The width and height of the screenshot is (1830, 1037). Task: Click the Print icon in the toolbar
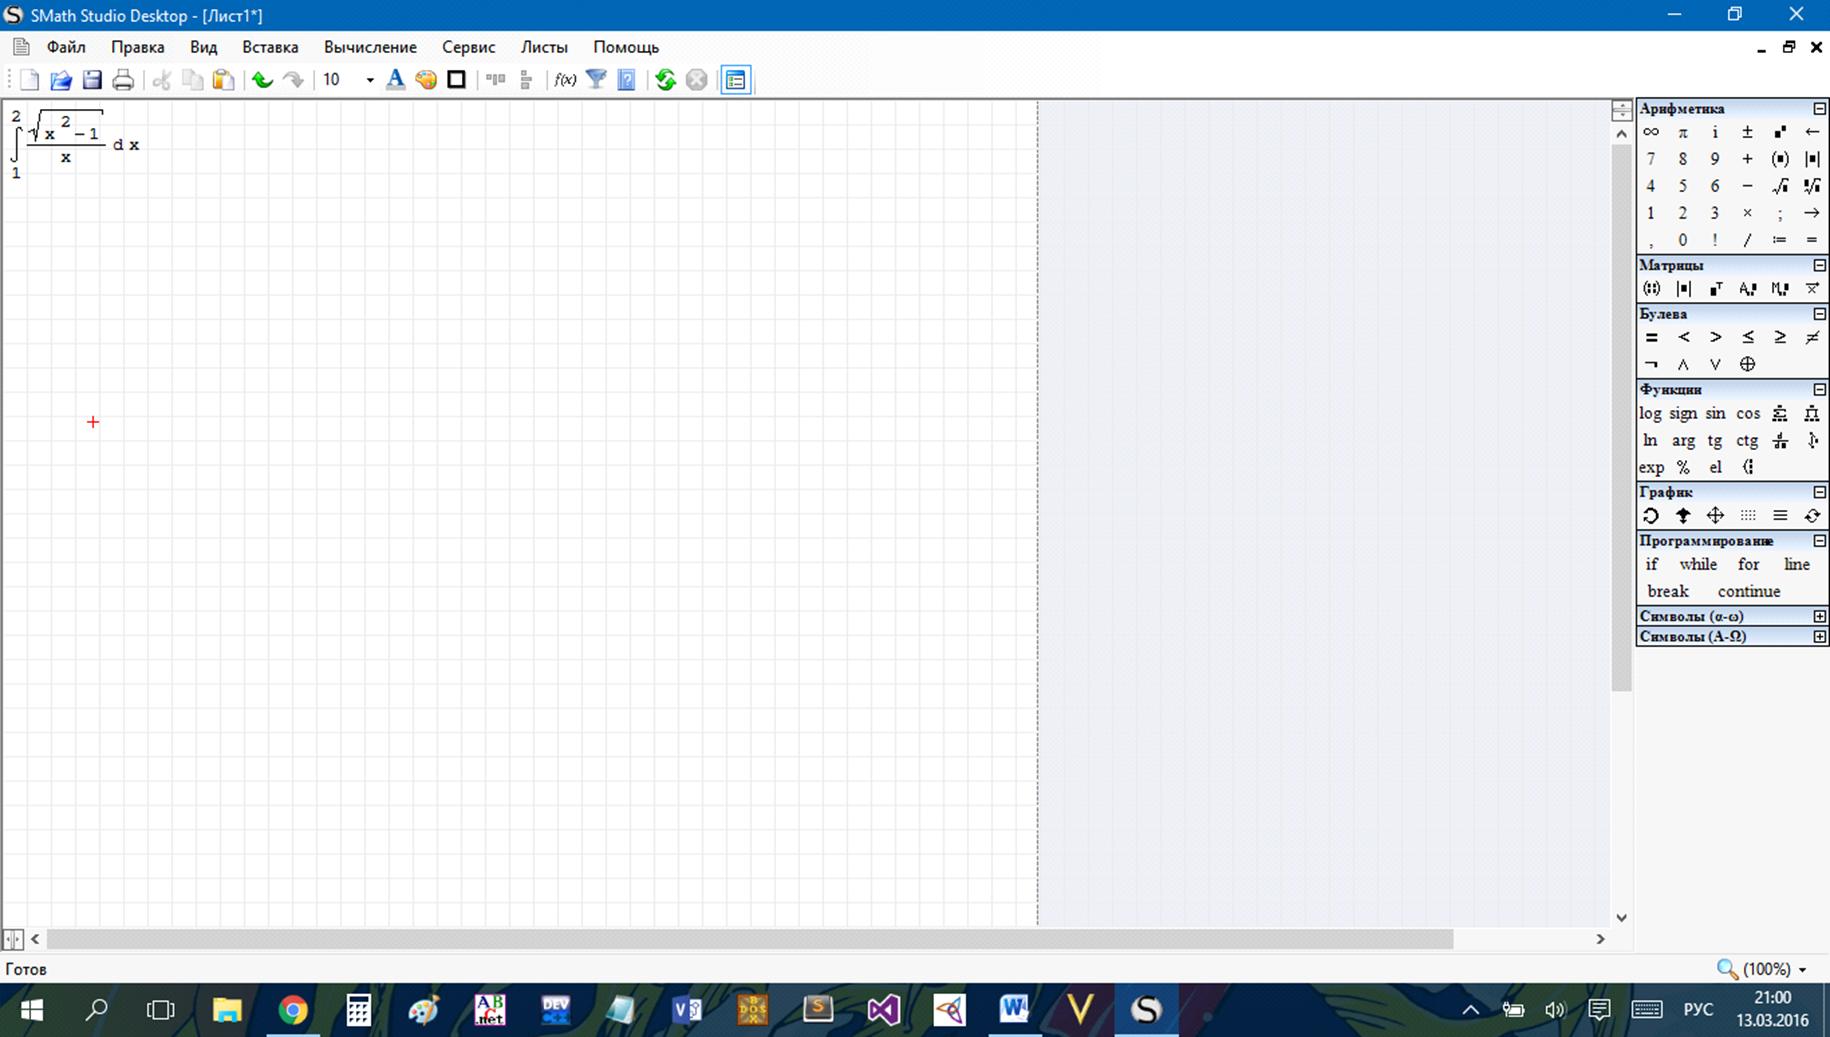(123, 80)
